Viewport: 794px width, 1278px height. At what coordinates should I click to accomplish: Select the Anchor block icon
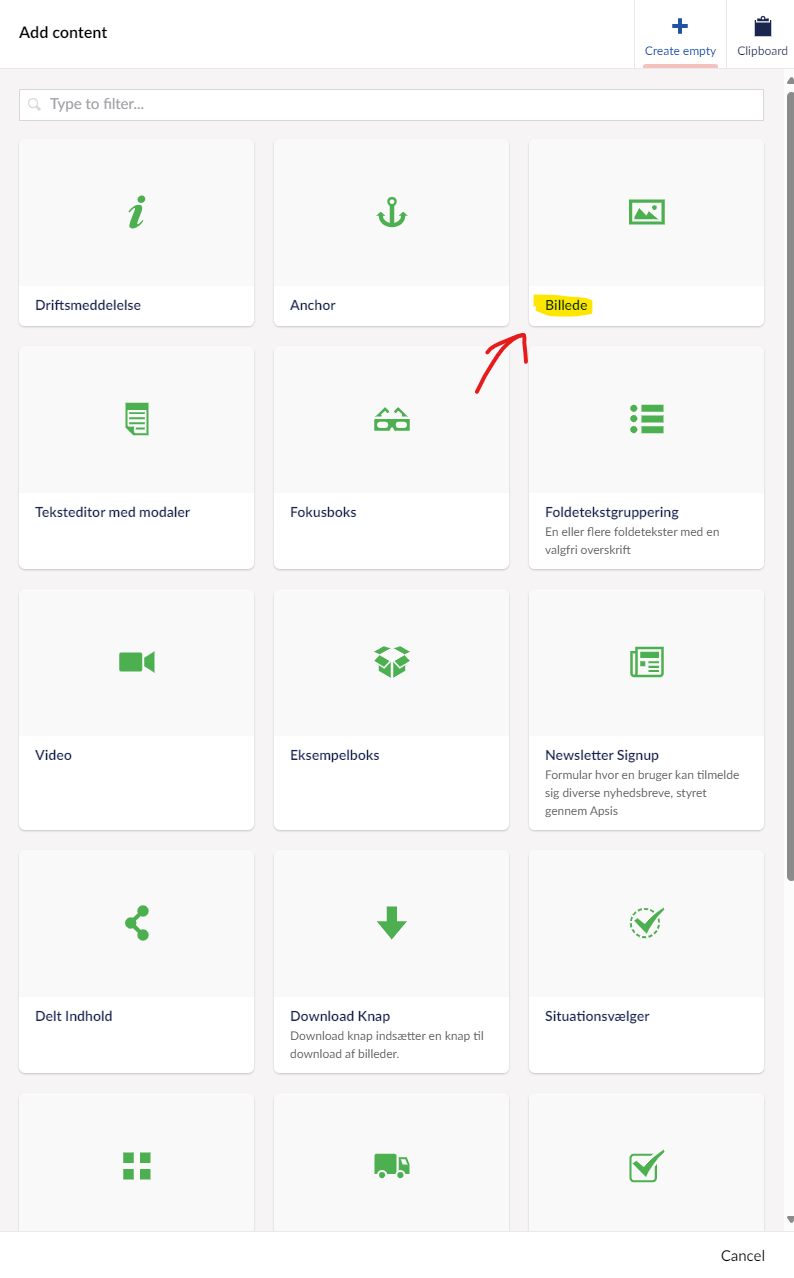(391, 212)
